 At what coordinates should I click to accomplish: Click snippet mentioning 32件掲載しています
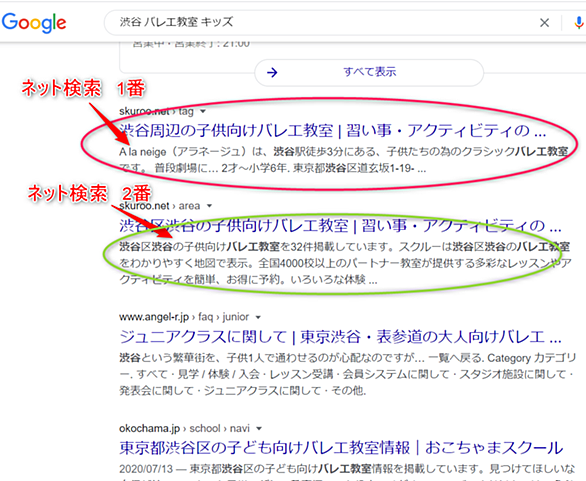tap(345, 263)
